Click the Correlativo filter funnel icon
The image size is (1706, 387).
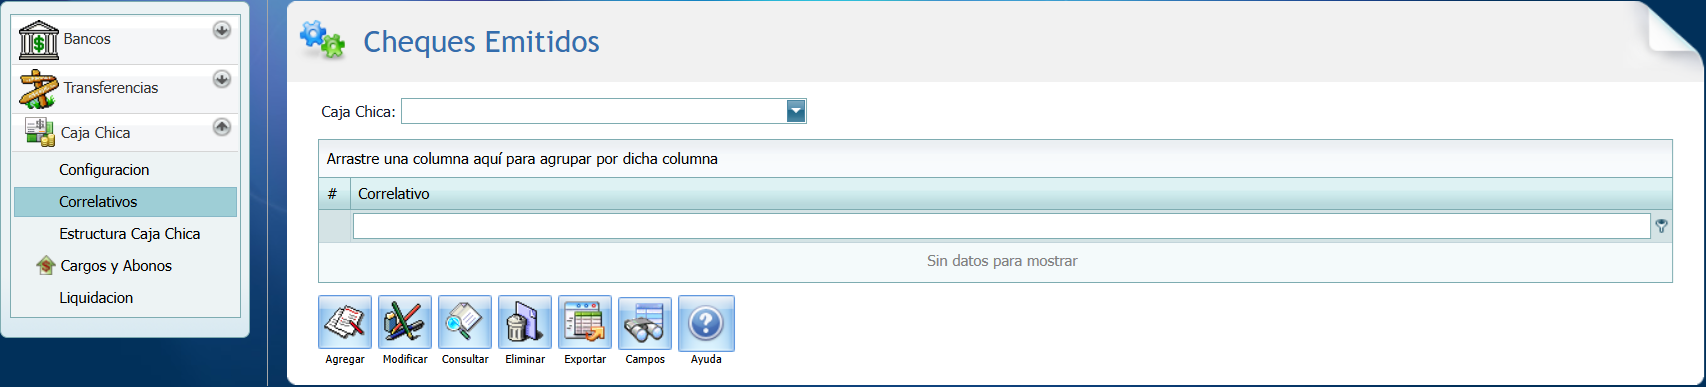pyautogui.click(x=1661, y=227)
